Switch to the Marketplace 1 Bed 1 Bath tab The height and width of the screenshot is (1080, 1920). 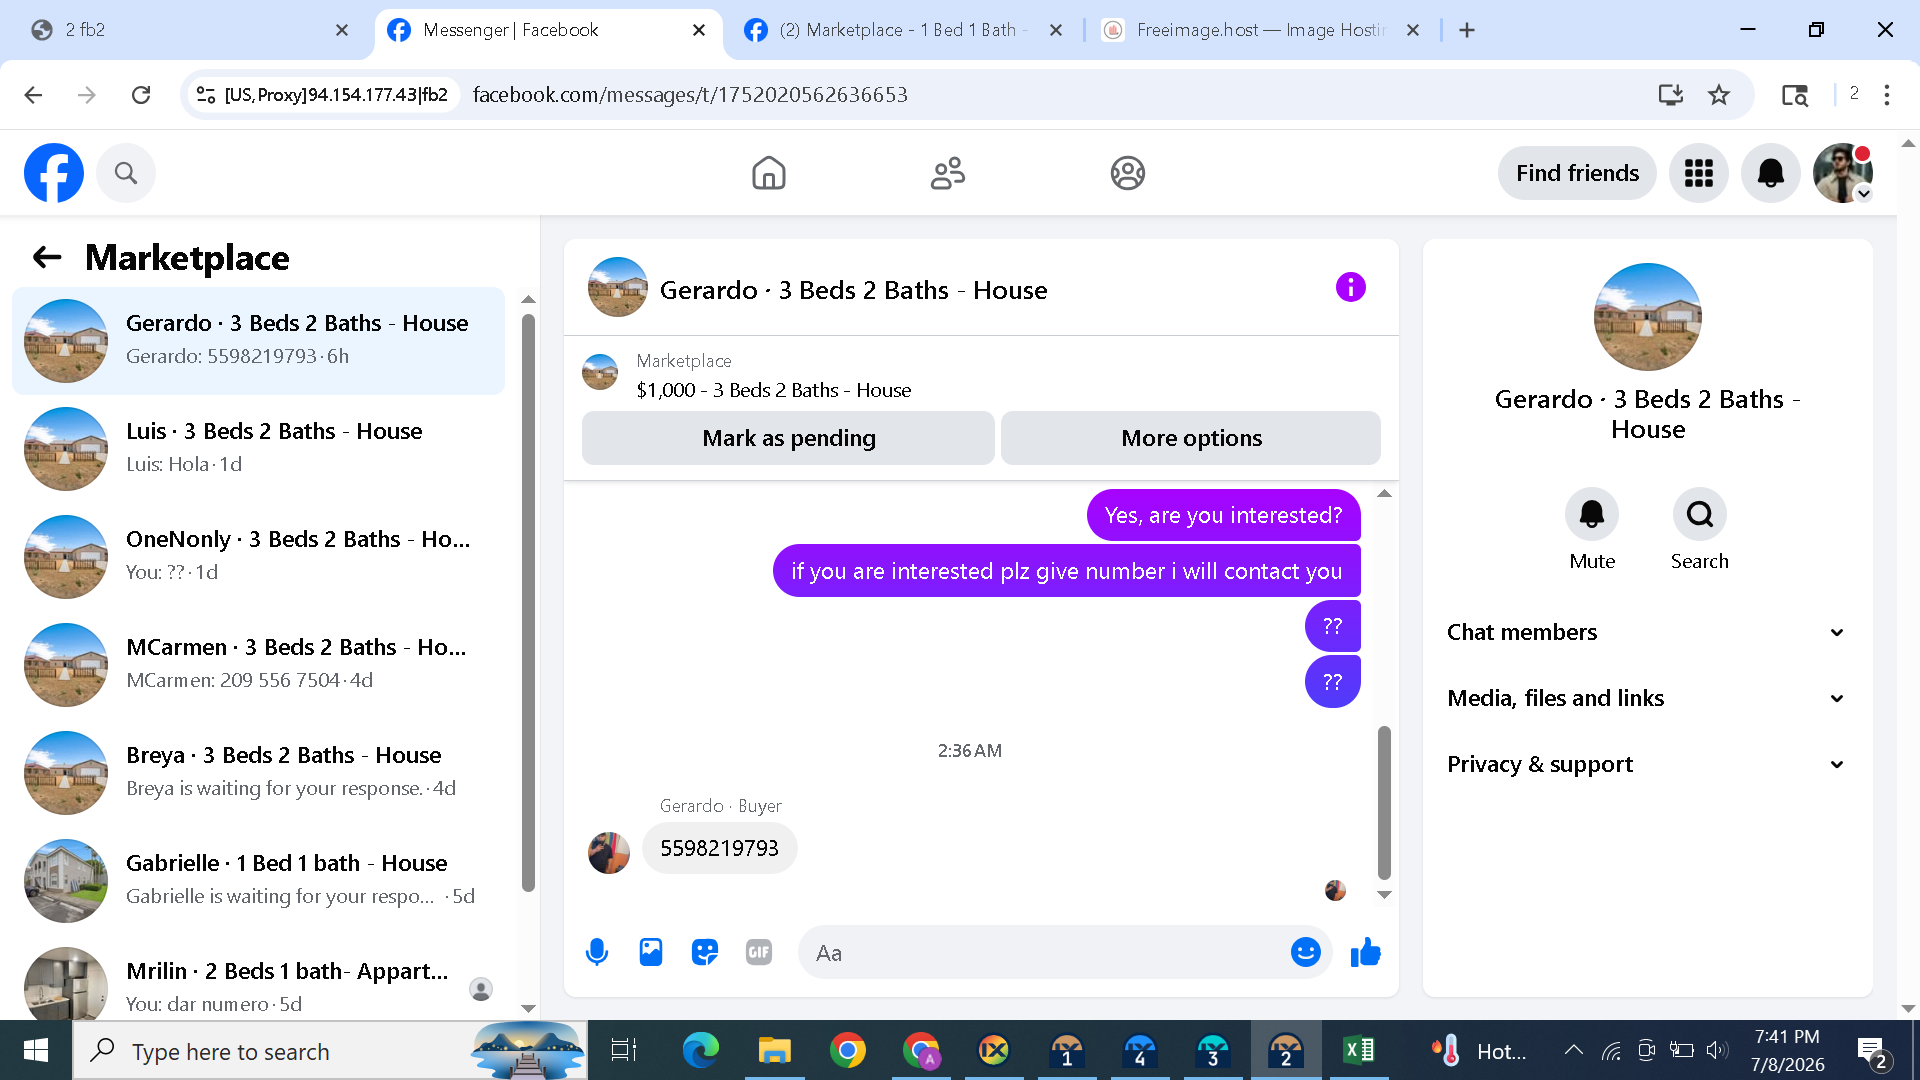903,30
